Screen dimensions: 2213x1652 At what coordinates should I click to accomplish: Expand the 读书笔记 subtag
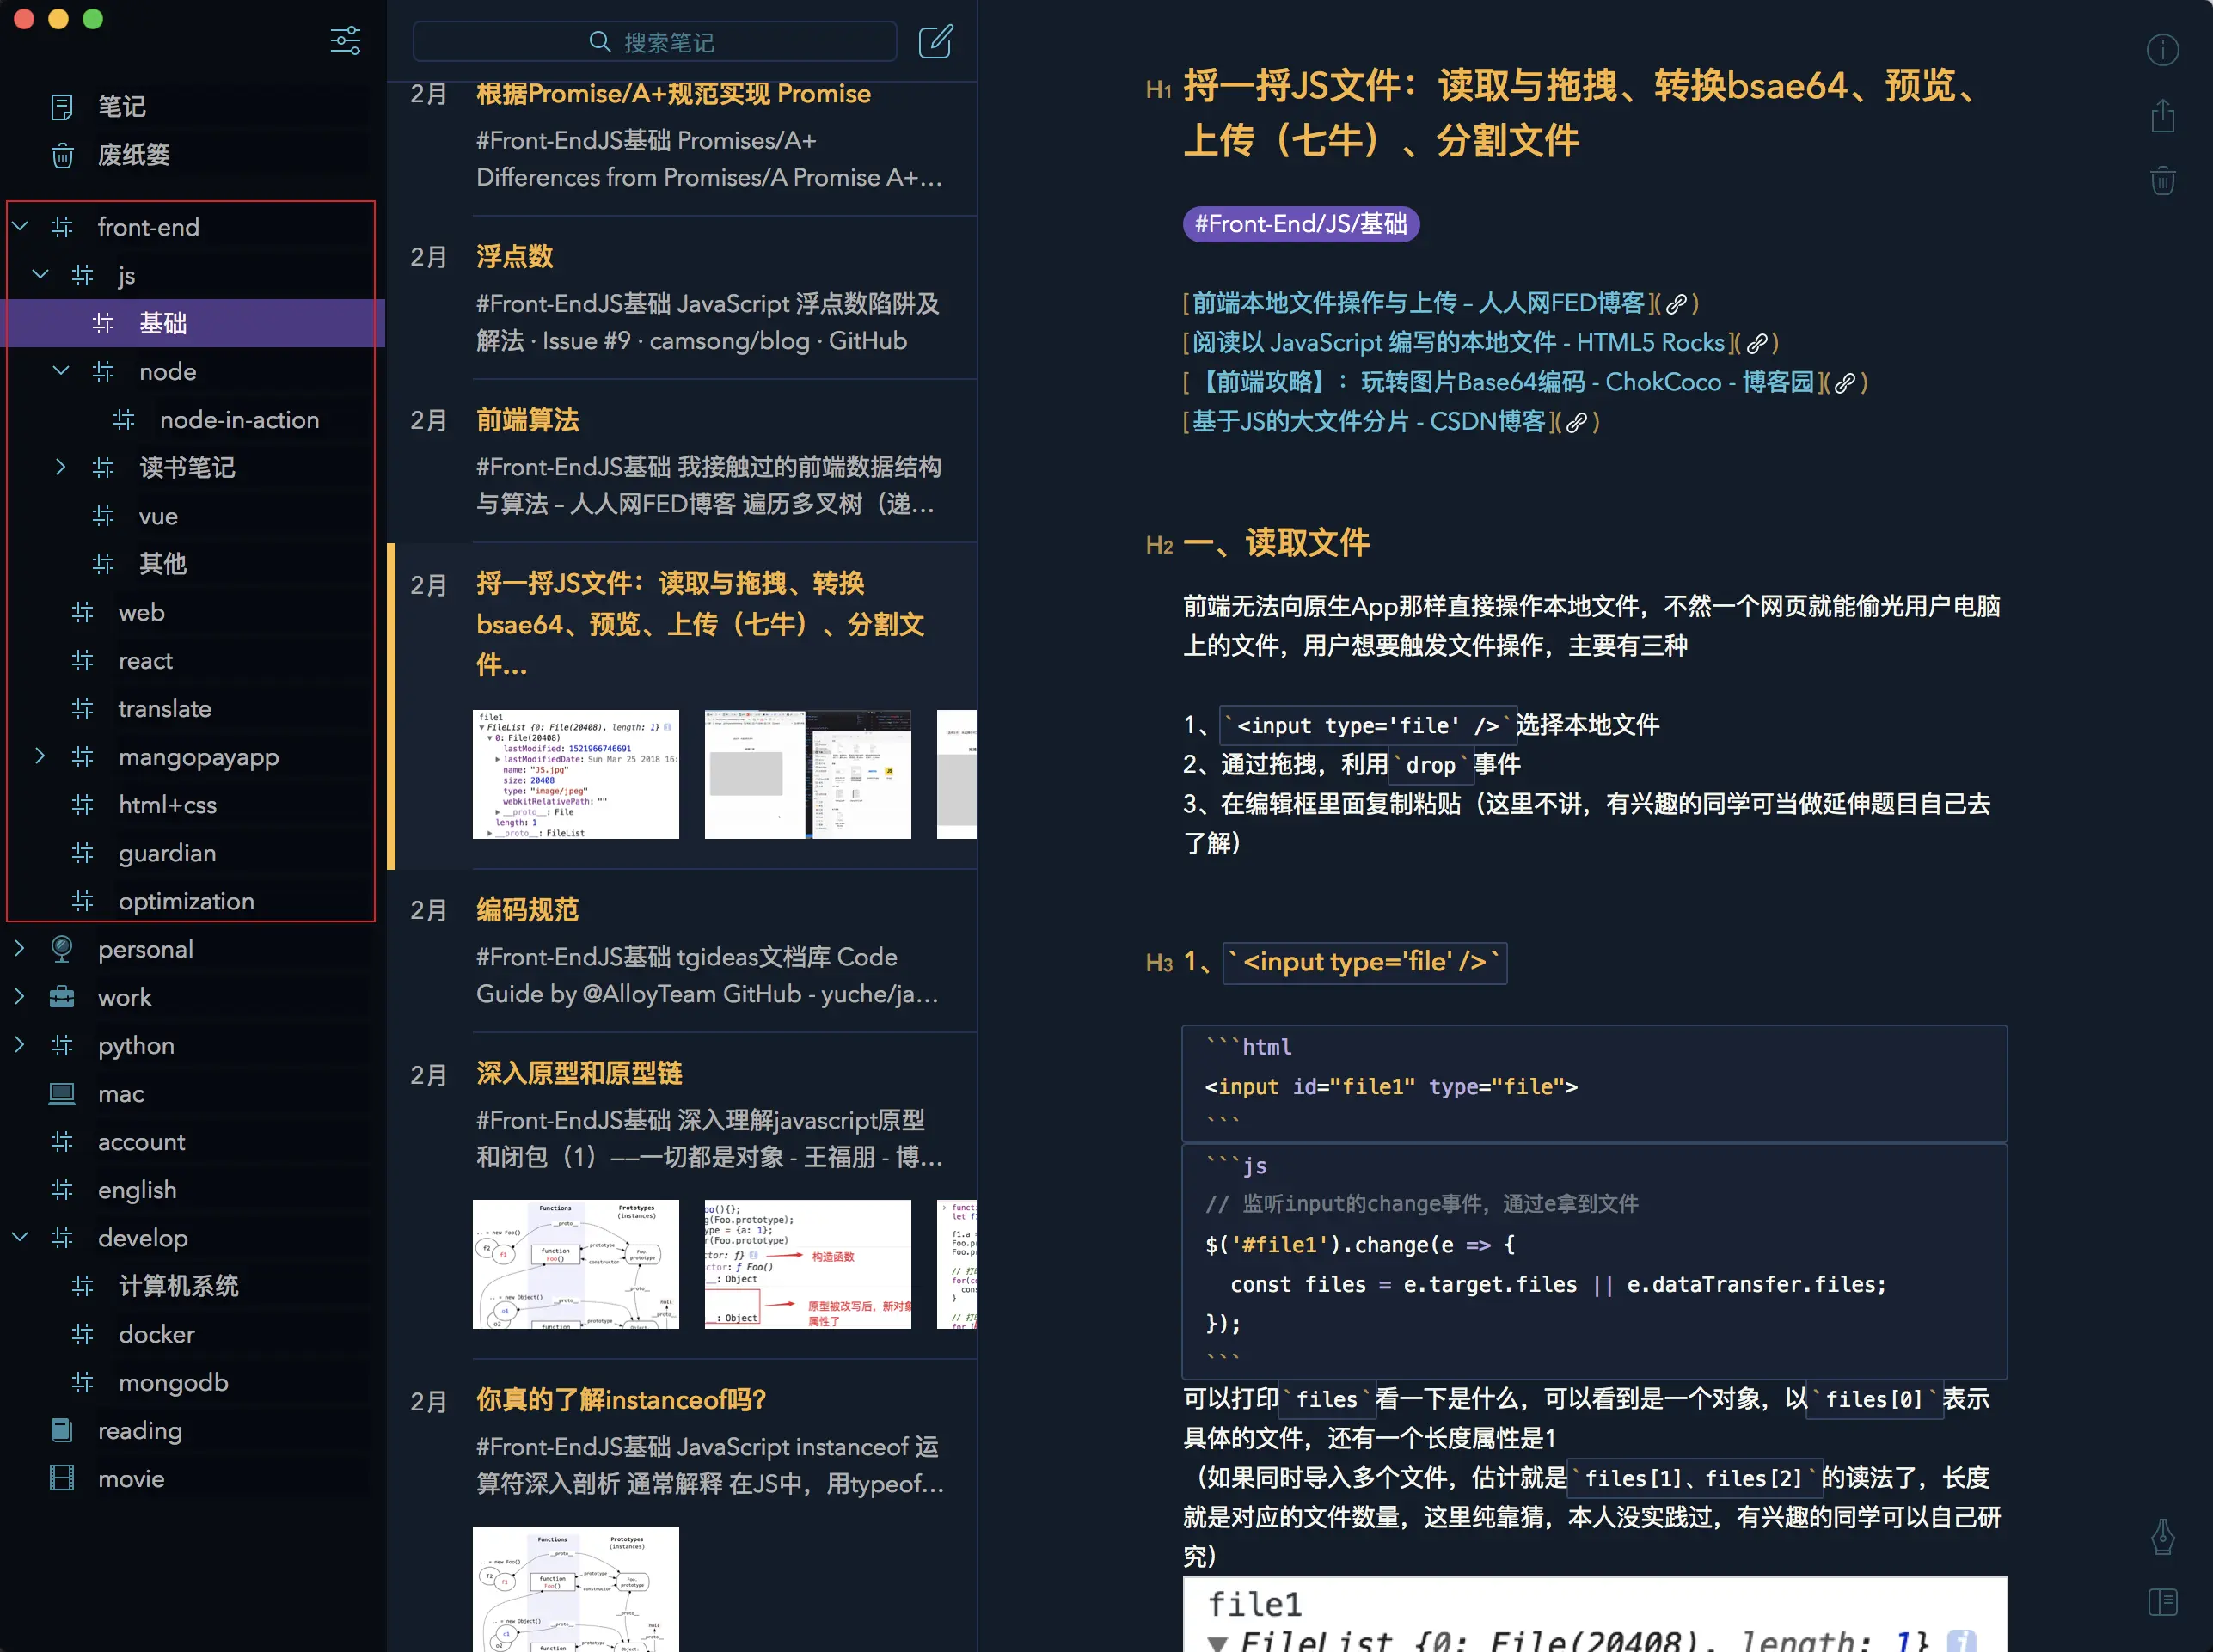(x=61, y=467)
